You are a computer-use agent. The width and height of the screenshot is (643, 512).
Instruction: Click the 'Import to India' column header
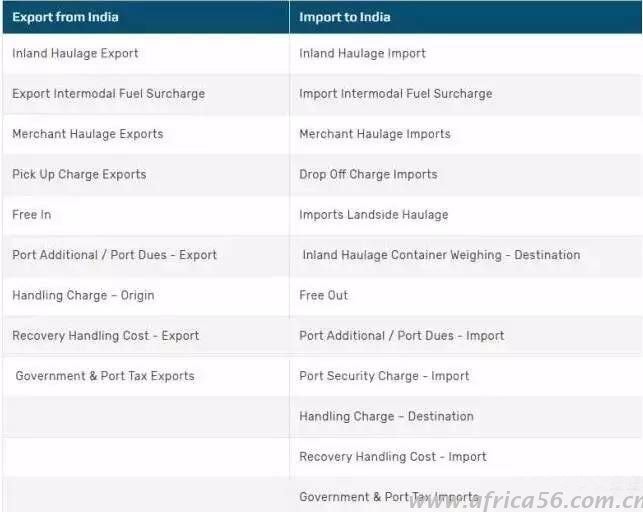pos(344,17)
